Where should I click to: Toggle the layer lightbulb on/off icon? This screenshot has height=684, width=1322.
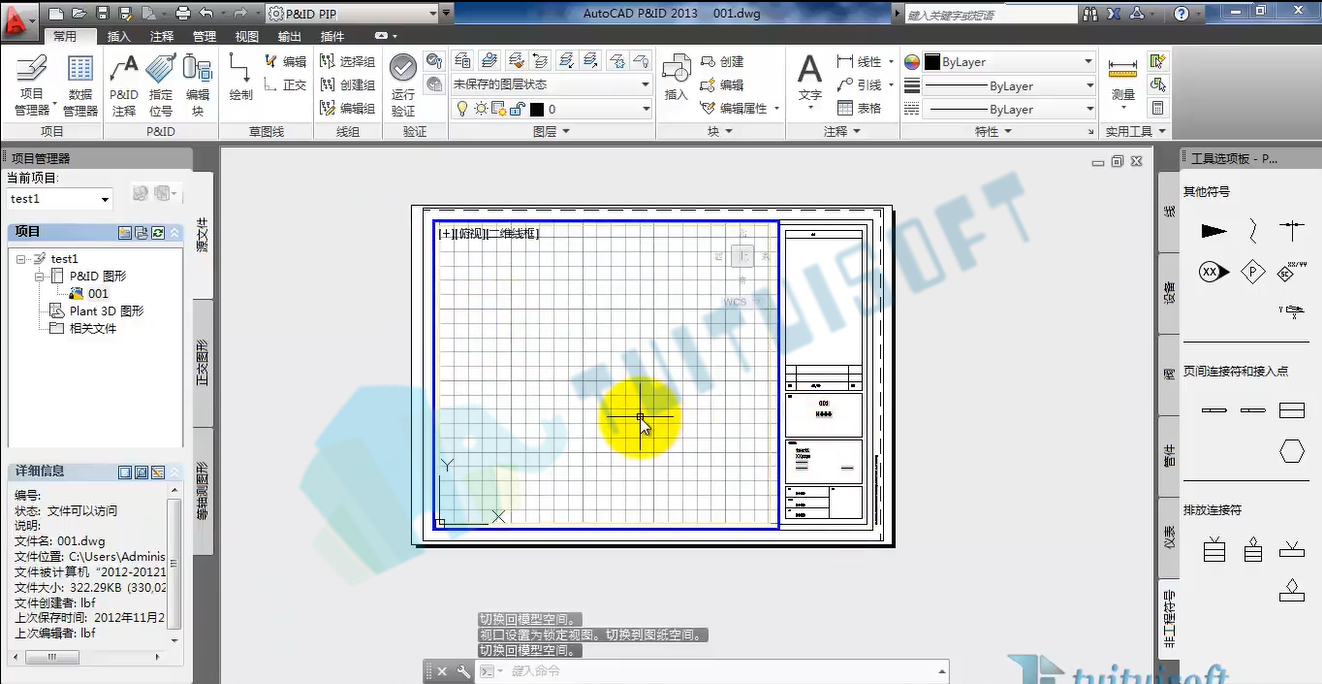point(463,109)
